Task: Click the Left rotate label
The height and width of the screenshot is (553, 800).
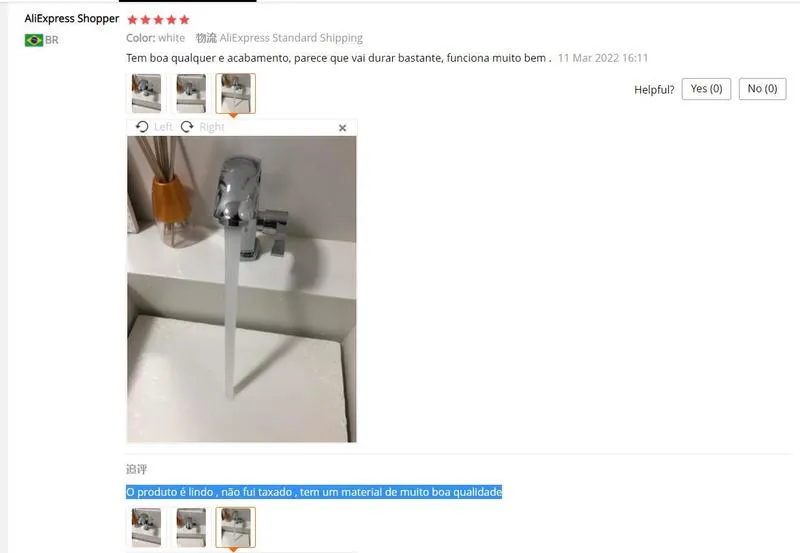Action: click(x=163, y=127)
